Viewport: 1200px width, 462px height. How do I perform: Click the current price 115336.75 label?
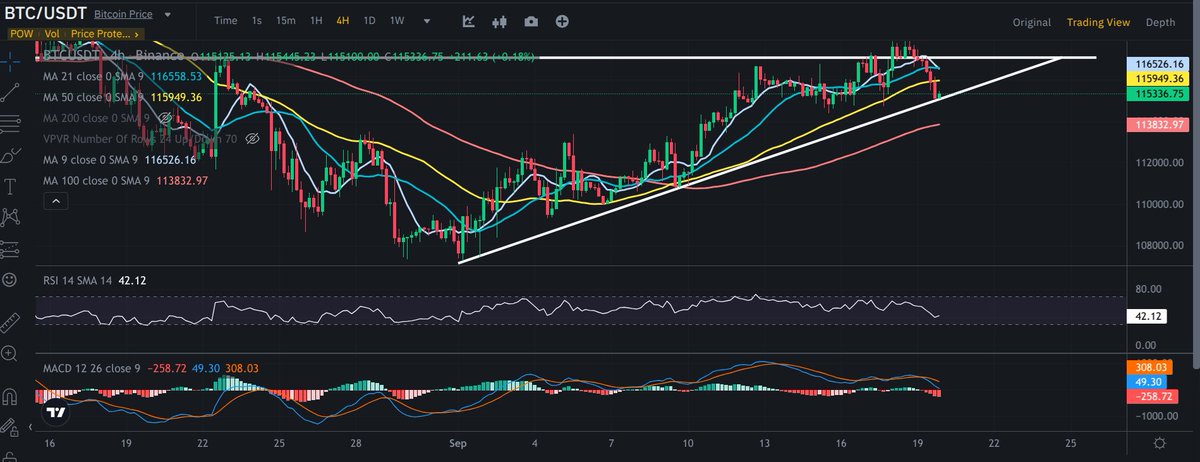(x=1156, y=93)
